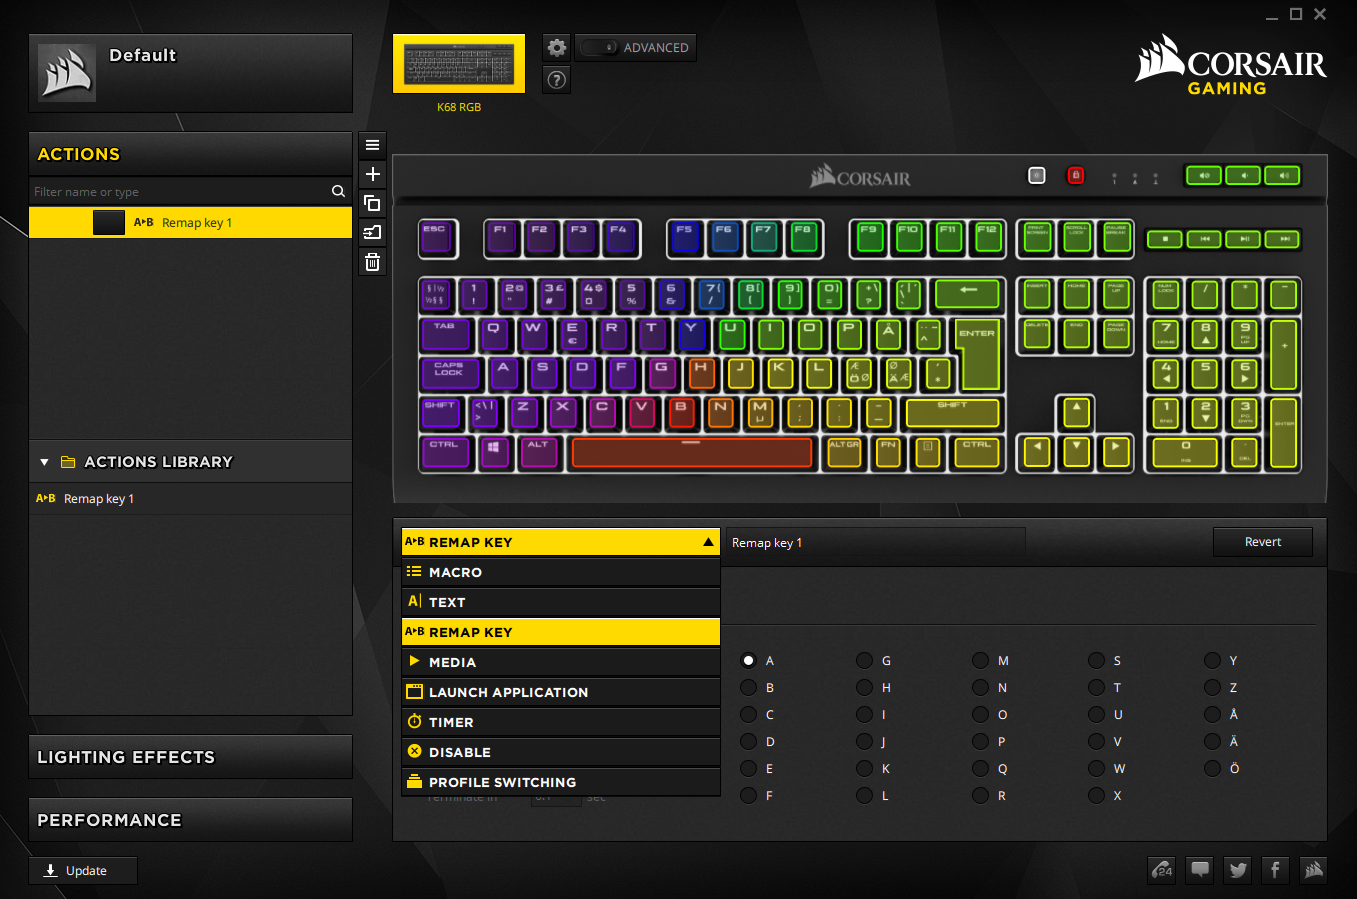Select the radio button for letter G

click(864, 661)
